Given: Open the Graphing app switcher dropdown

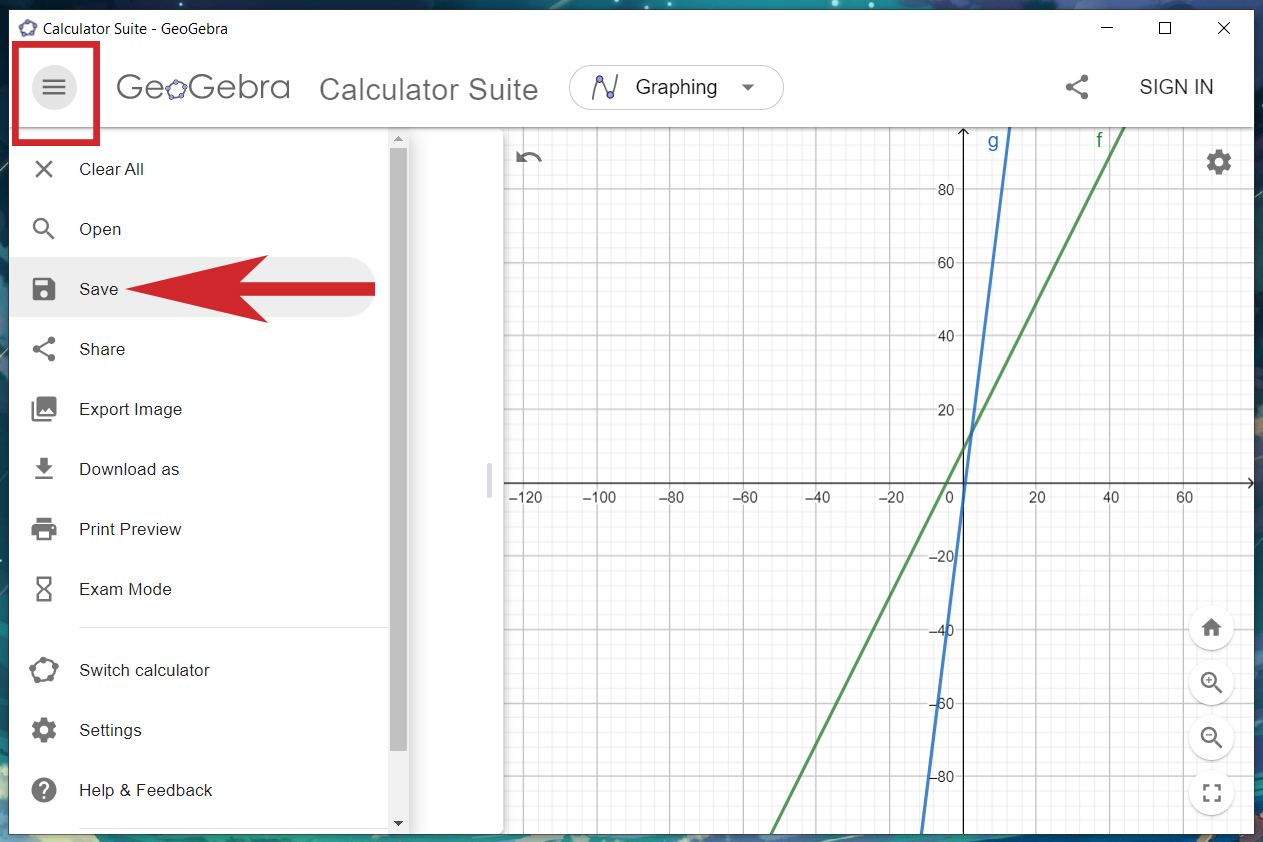Looking at the screenshot, I should point(676,88).
